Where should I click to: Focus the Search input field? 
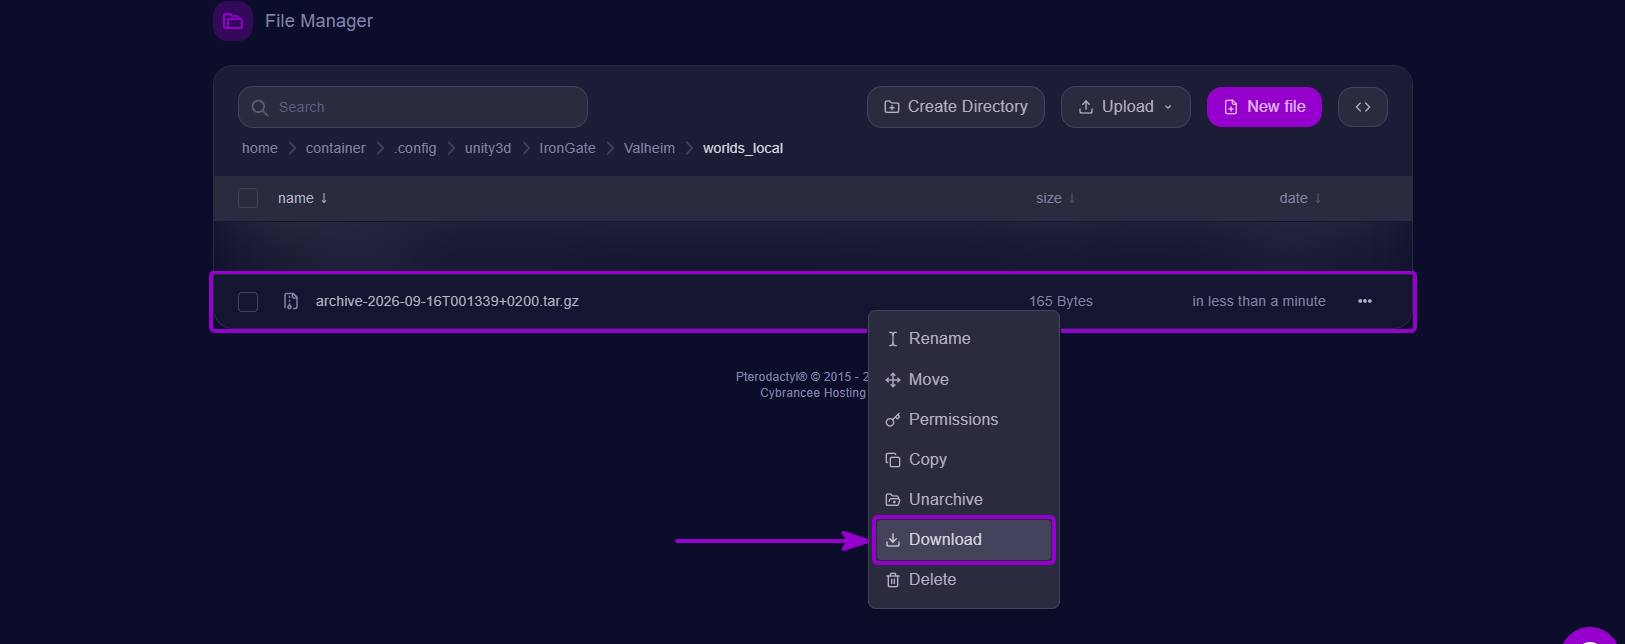click(412, 107)
